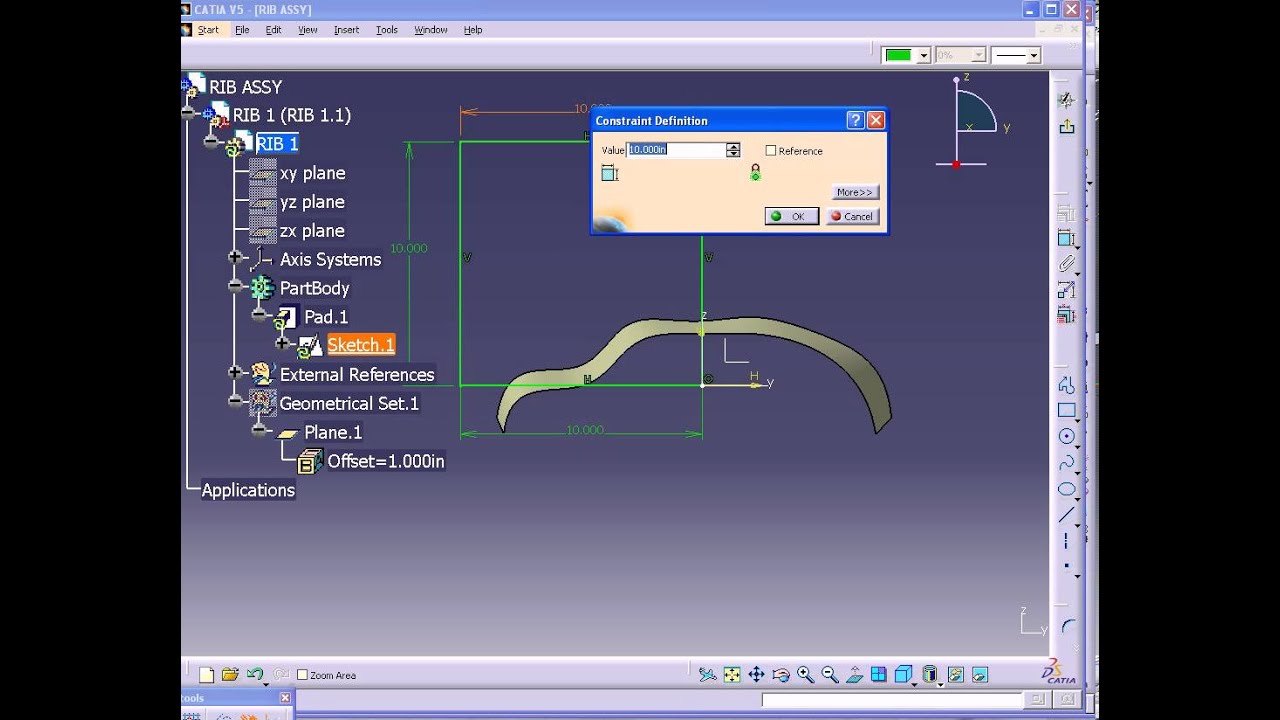The image size is (1280, 720).
Task: Open the Edit menu
Action: click(273, 30)
